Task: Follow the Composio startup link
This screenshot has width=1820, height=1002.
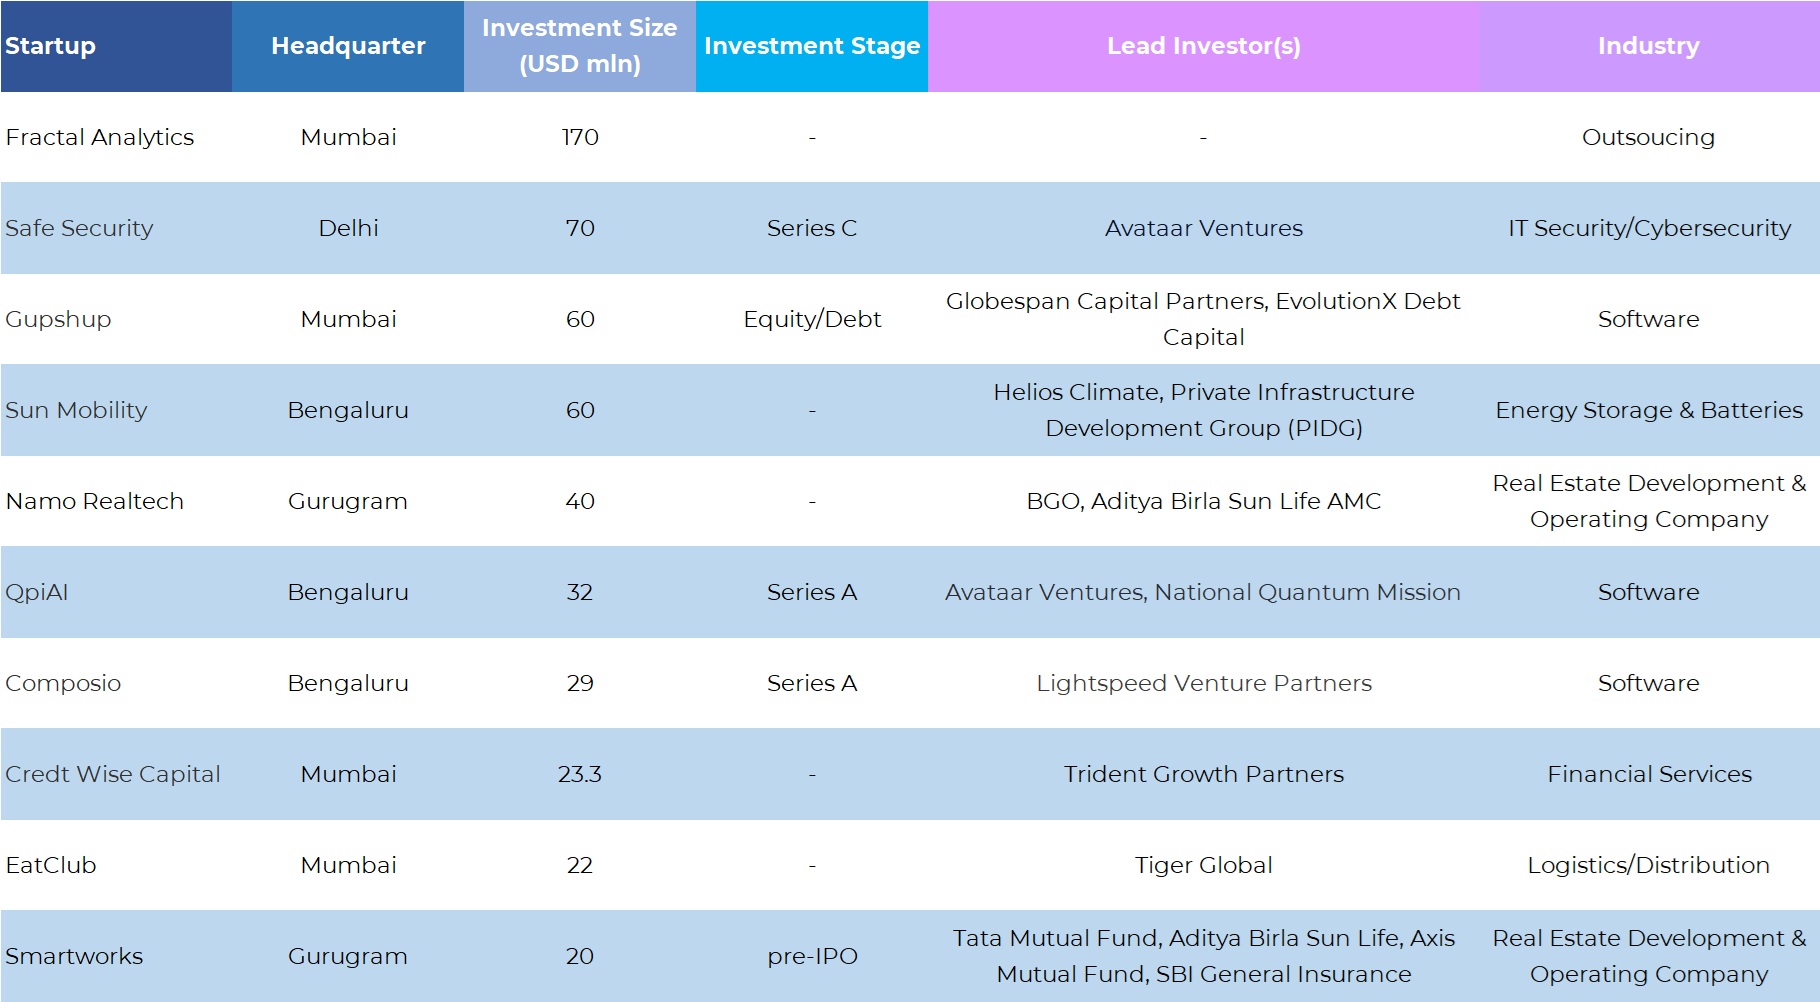Action: pos(63,683)
